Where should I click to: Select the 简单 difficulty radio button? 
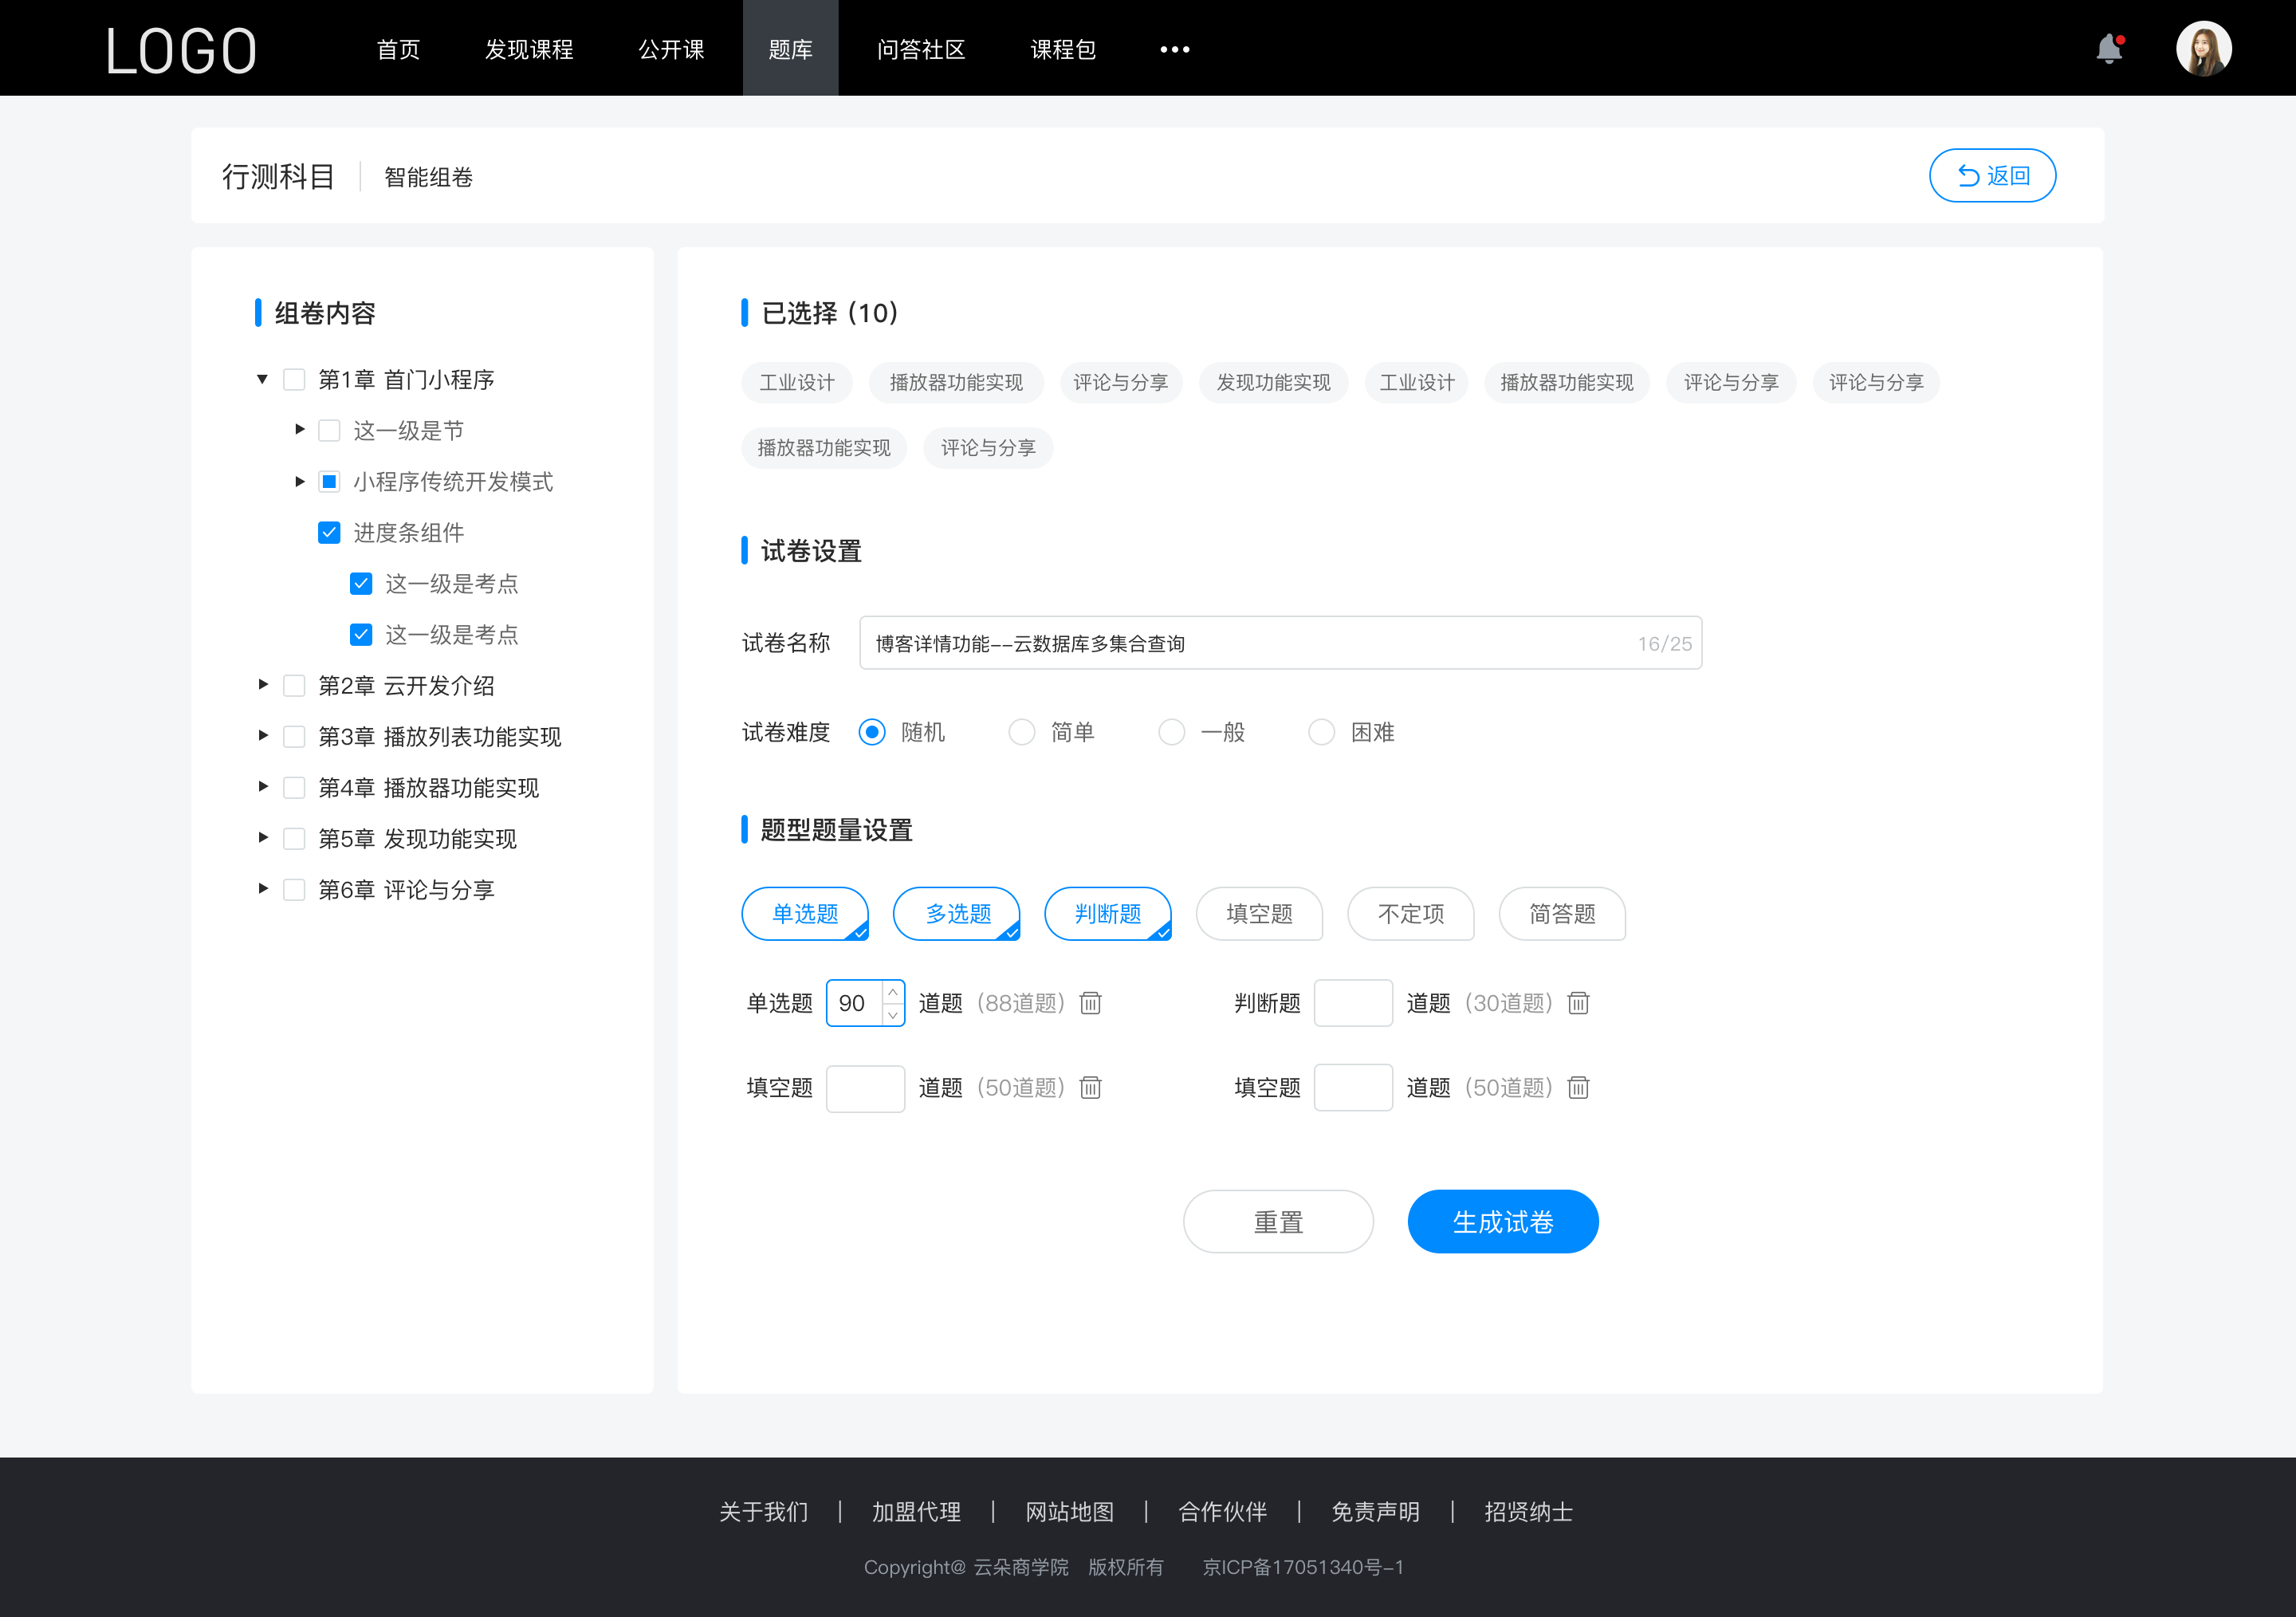pyautogui.click(x=1020, y=731)
